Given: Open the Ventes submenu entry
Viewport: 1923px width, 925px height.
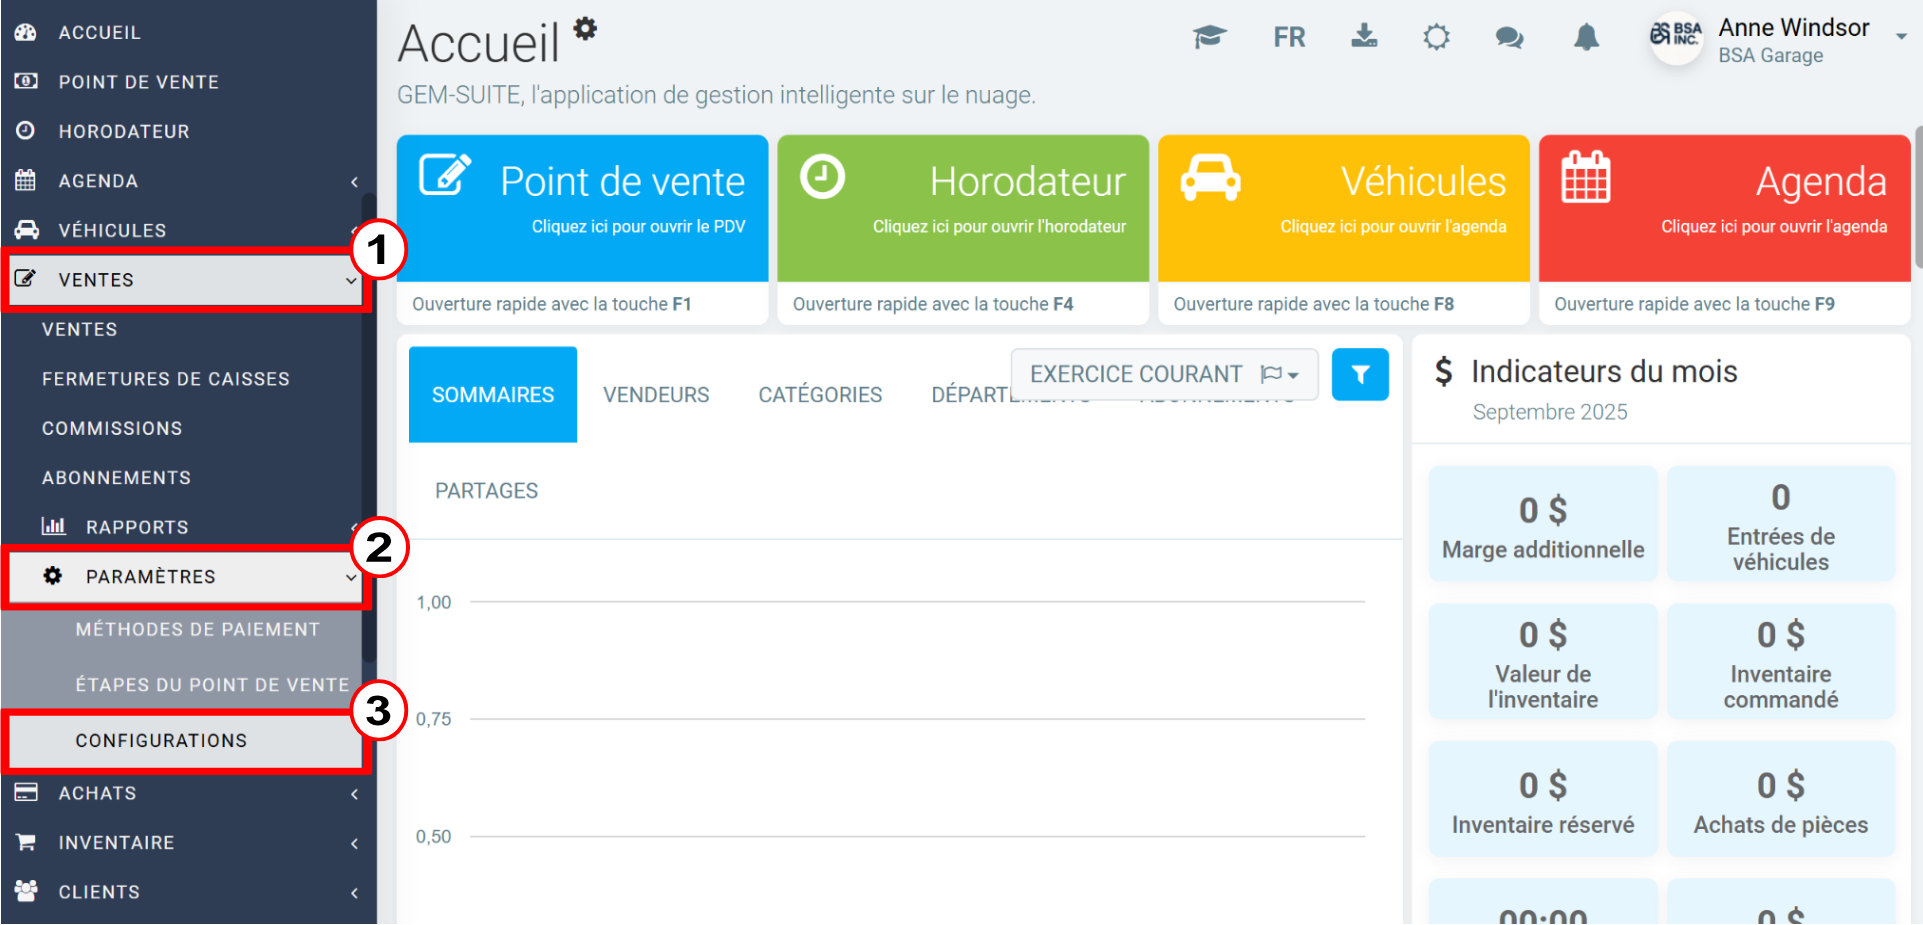Looking at the screenshot, I should 80,329.
